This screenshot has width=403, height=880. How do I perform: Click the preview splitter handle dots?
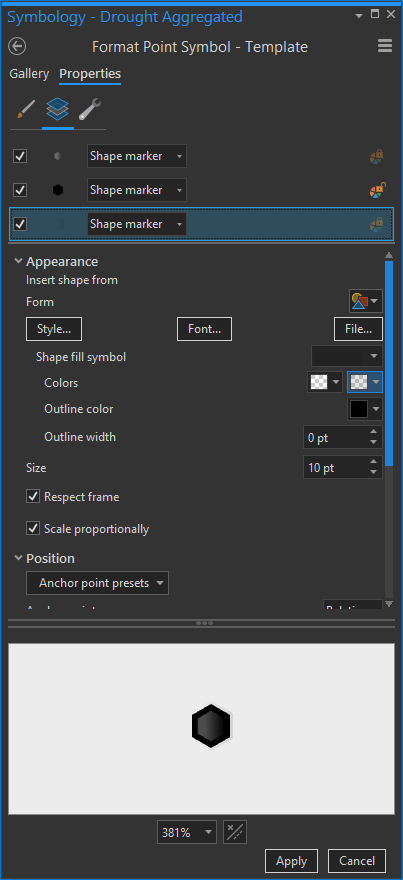(x=203, y=623)
